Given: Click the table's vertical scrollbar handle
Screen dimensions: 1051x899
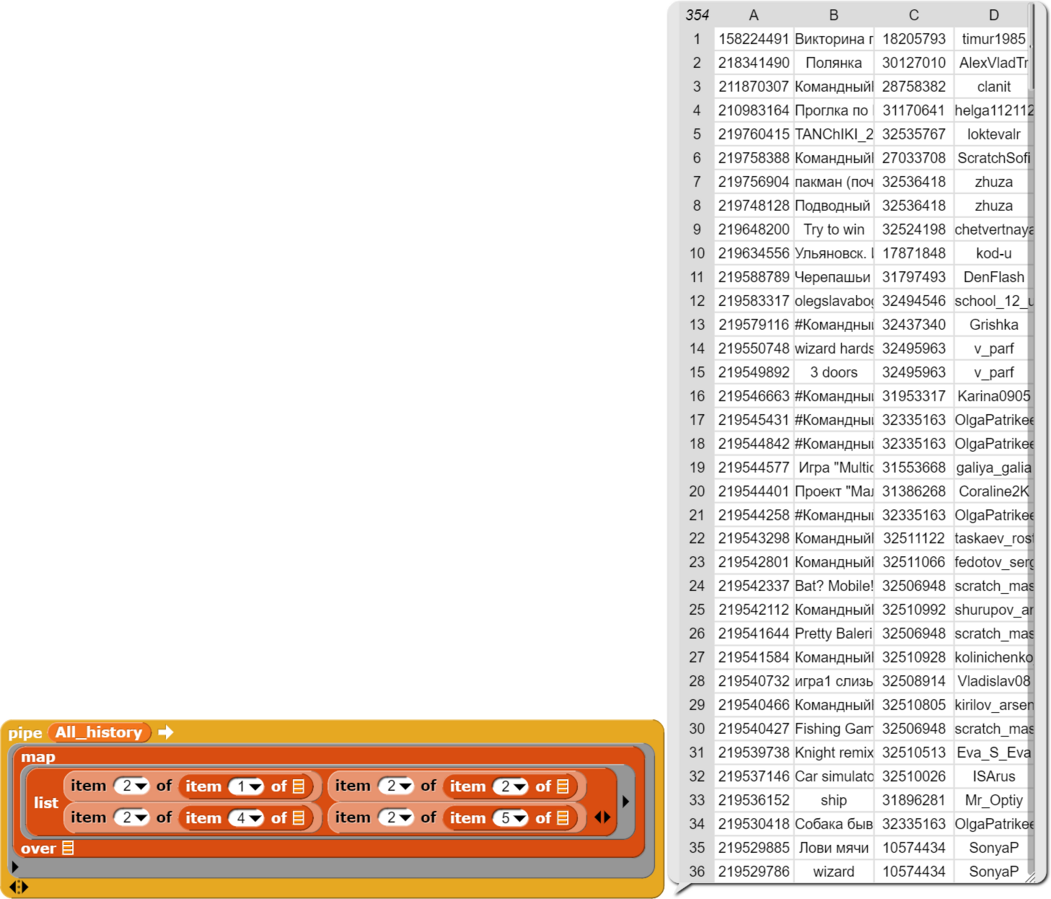Looking at the screenshot, I should point(1033,45).
